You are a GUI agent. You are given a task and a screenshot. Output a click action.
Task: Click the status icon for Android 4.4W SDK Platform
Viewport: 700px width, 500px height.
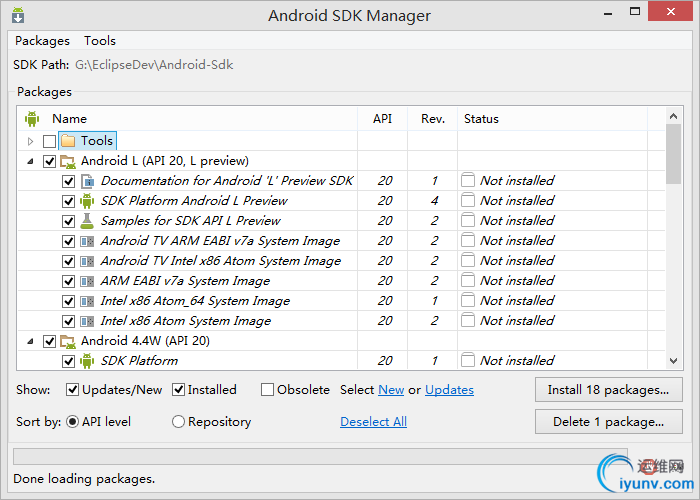(x=468, y=360)
